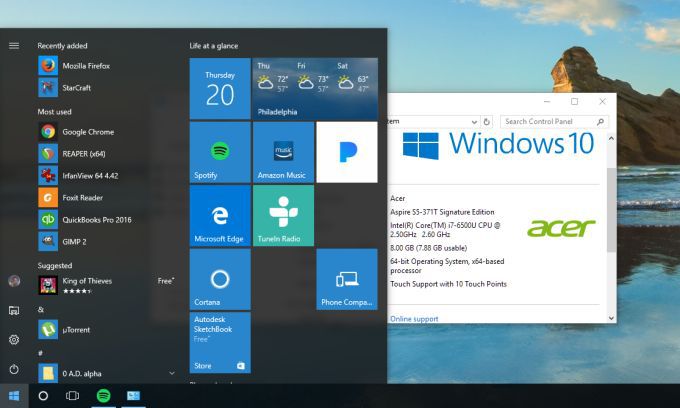This screenshot has height=408, width=680.
Task: Open the TuneIn Radio tile
Action: coord(283,216)
